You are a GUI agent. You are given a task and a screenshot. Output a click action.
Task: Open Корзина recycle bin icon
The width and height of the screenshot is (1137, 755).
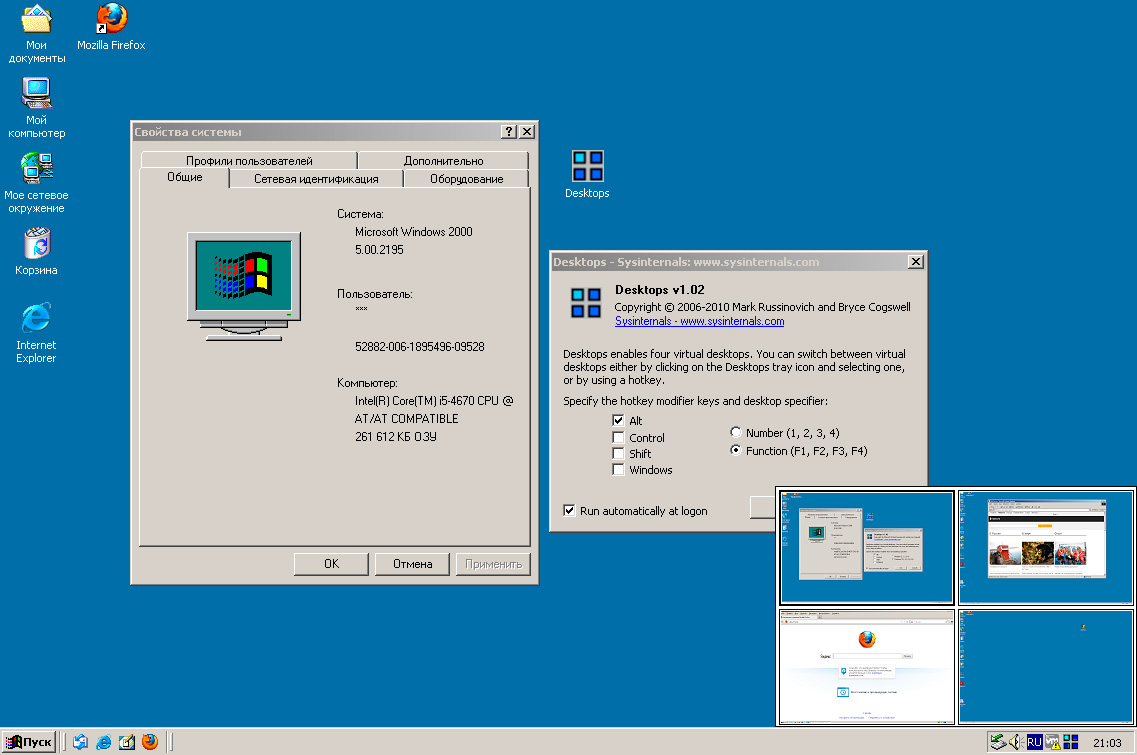(36, 244)
